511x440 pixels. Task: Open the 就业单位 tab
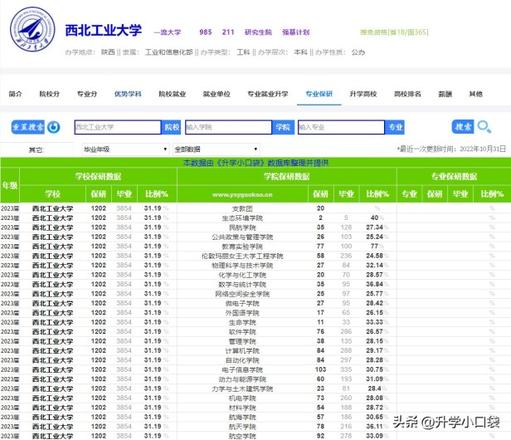(216, 94)
